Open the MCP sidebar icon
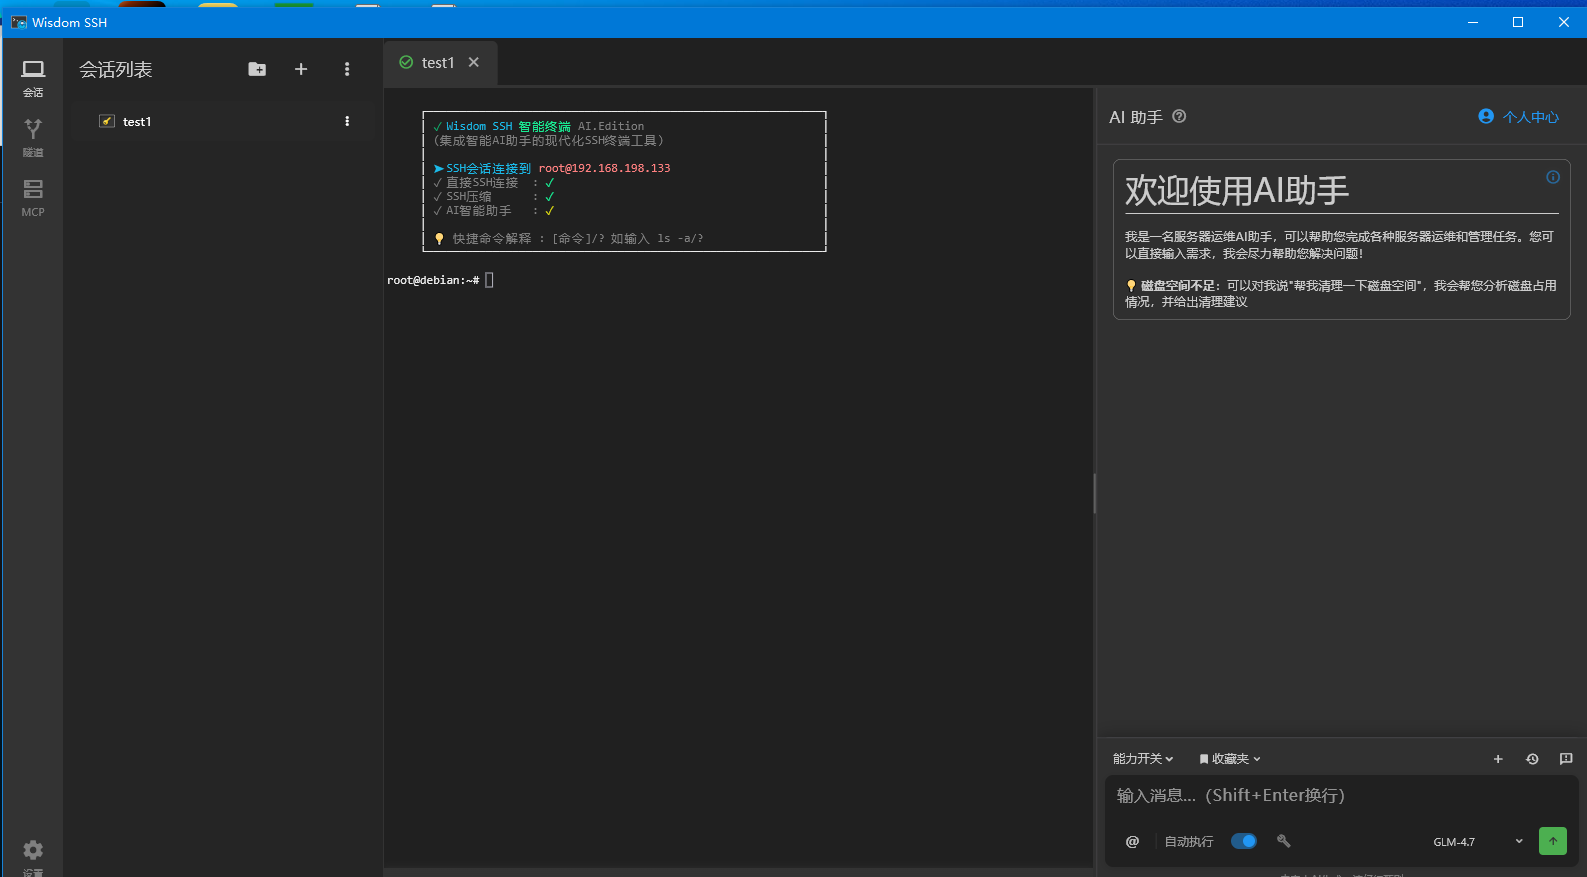The width and height of the screenshot is (1587, 877). point(33,198)
